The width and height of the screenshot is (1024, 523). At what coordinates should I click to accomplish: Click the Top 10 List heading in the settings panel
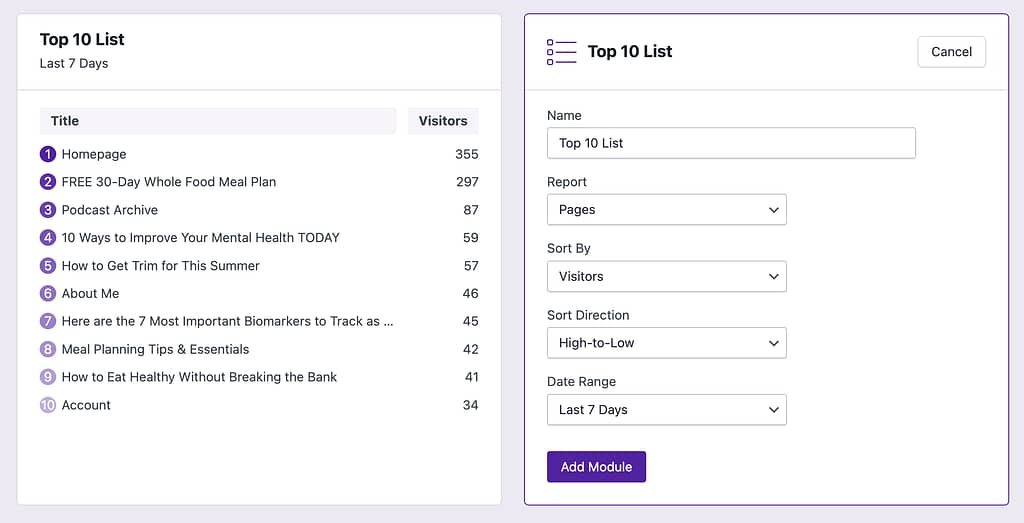(630, 51)
